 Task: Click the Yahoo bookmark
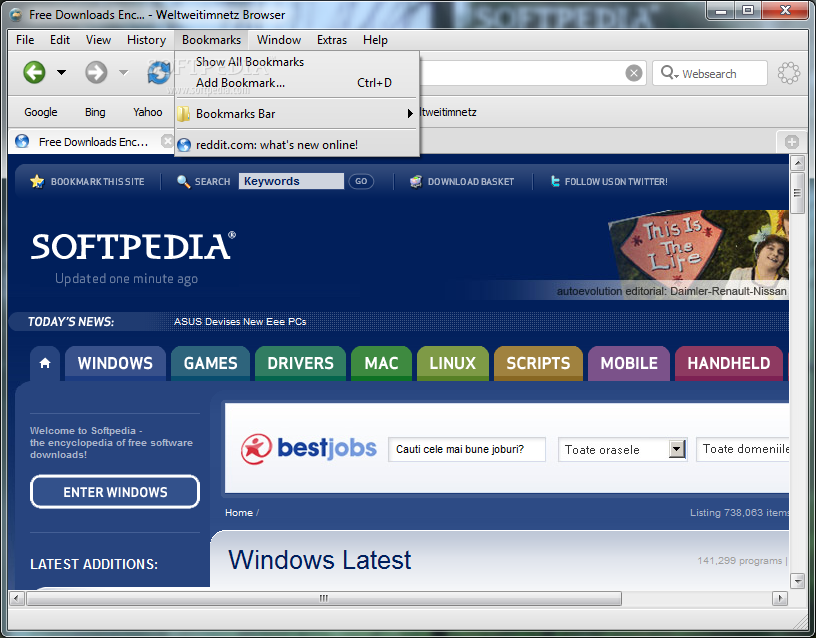pyautogui.click(x=147, y=112)
